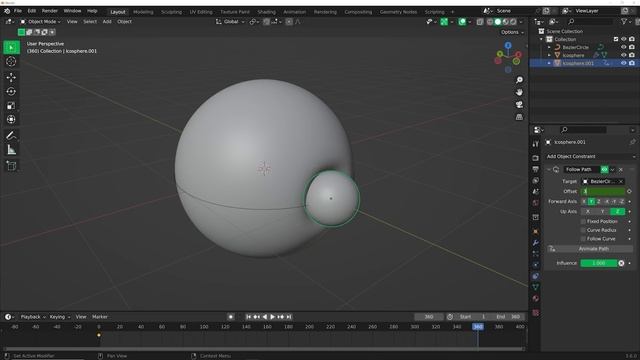Open the Keying dropdown in timeline
The image size is (640, 360).
(x=60, y=317)
